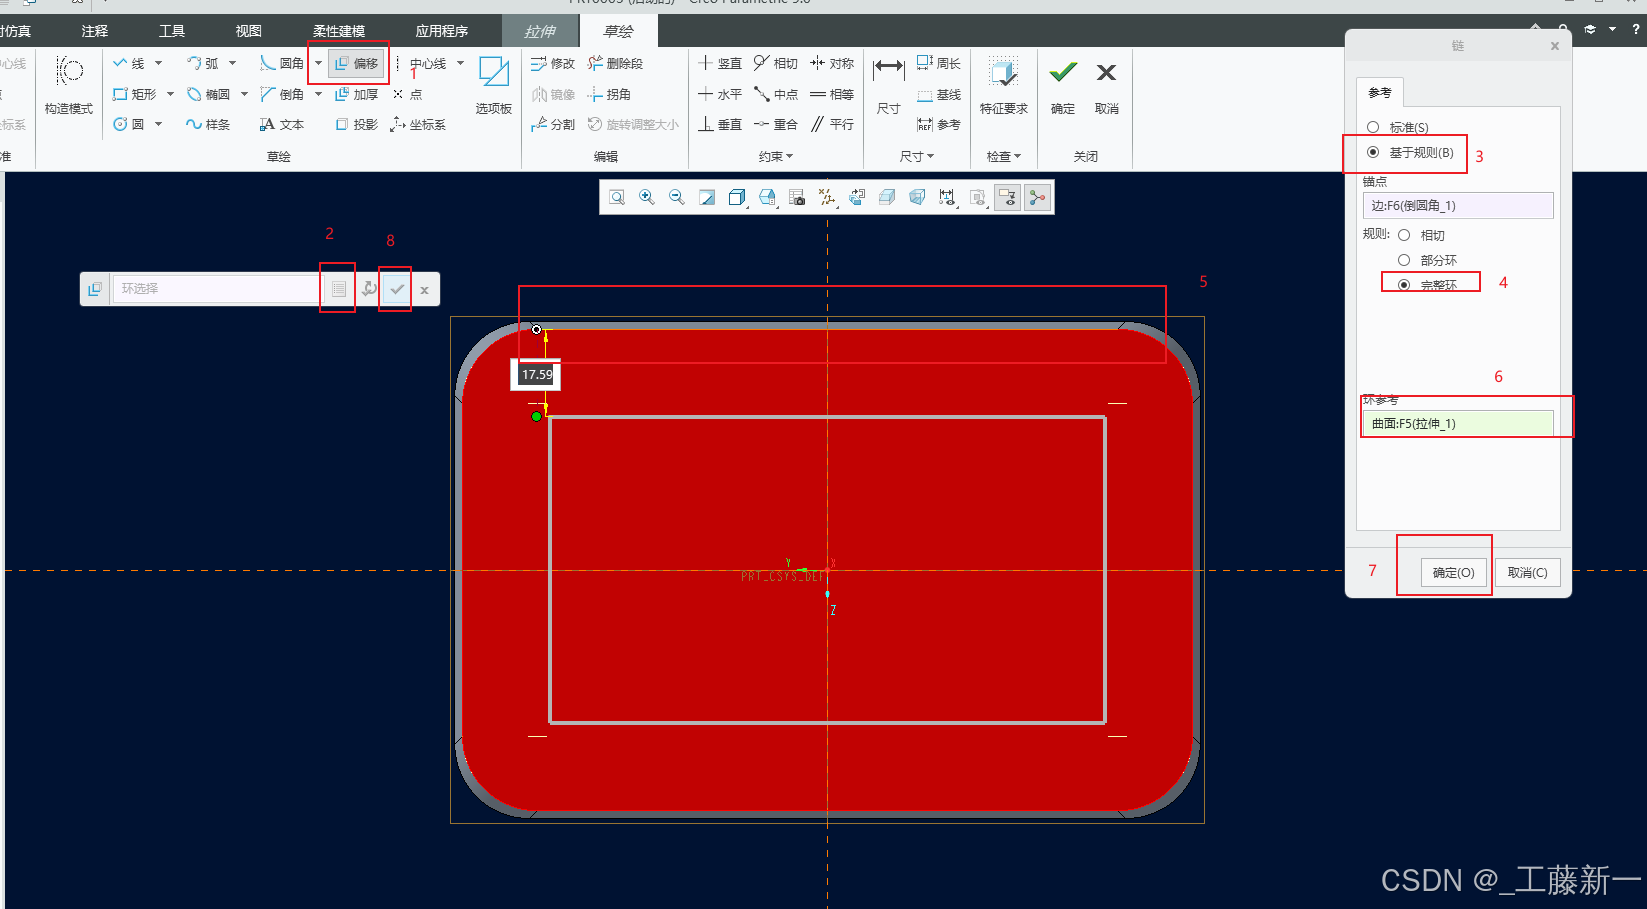Image resolution: width=1647 pixels, height=909 pixels.
Task: Apply the 平行 (Parallel) constraint
Action: pyautogui.click(x=832, y=124)
